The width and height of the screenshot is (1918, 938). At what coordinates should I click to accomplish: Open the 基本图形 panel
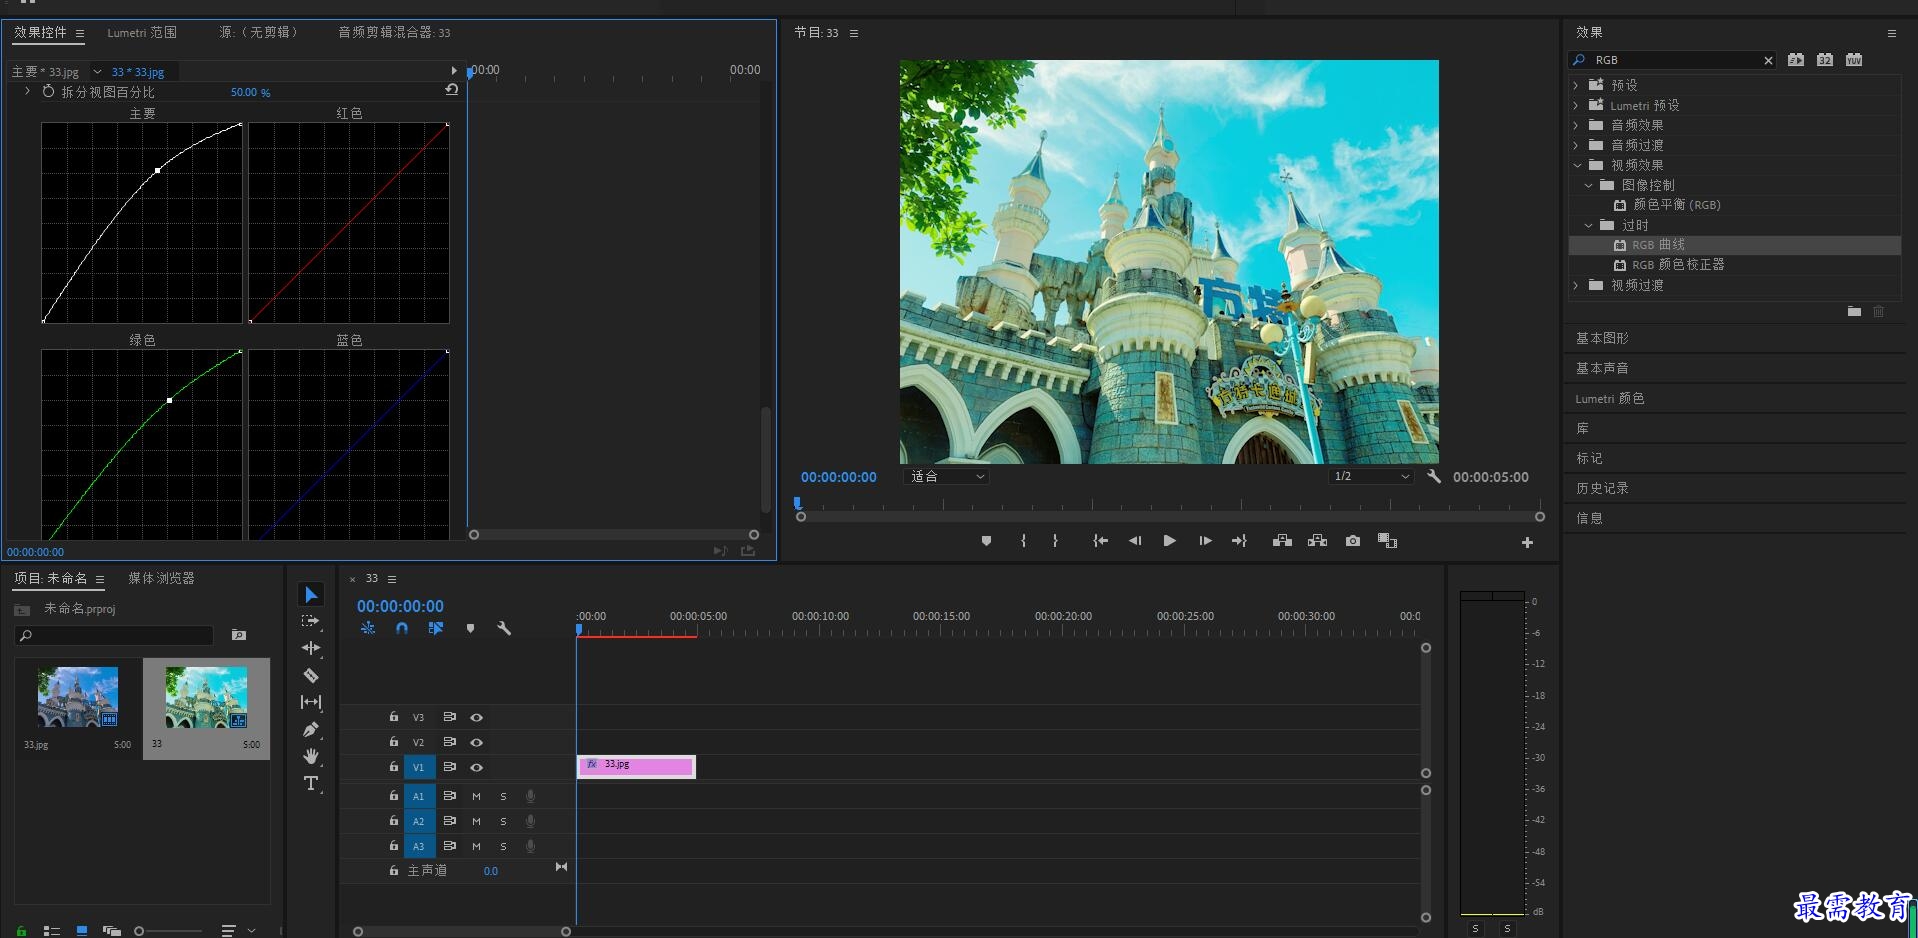tap(1602, 338)
